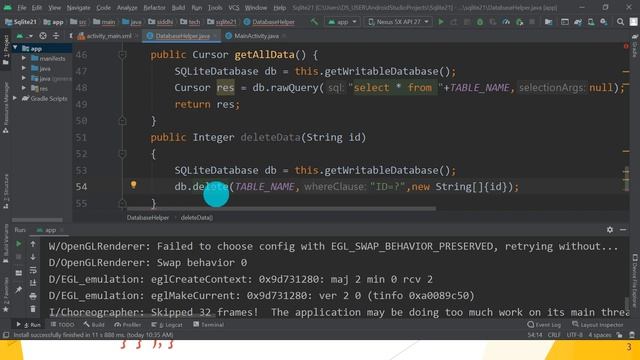Image resolution: width=640 pixels, height=360 pixels.
Task: Open the Terminal tool window
Action: click(x=208, y=325)
